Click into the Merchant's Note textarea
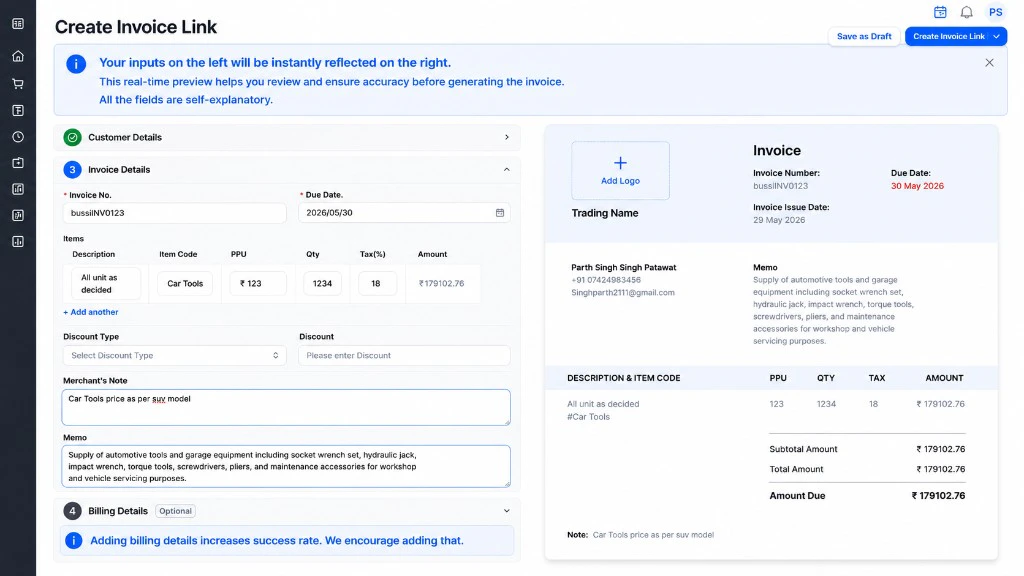Image resolution: width=1024 pixels, height=576 pixels. pos(286,408)
